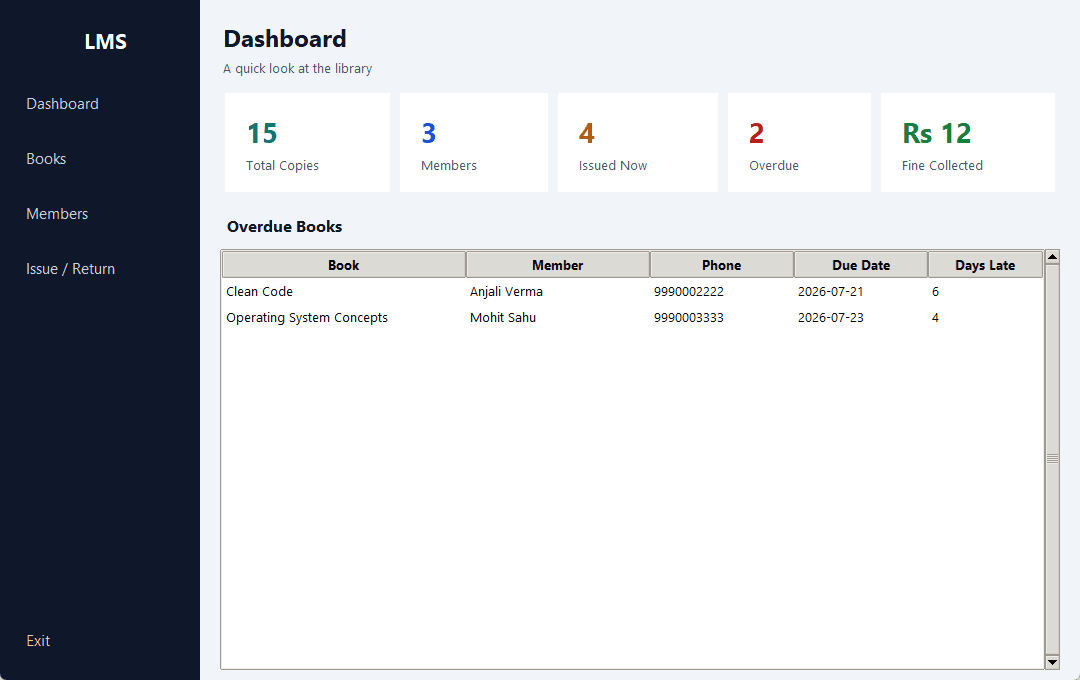This screenshot has height=680, width=1080.
Task: Click phone number 9990002222
Action: point(689,291)
